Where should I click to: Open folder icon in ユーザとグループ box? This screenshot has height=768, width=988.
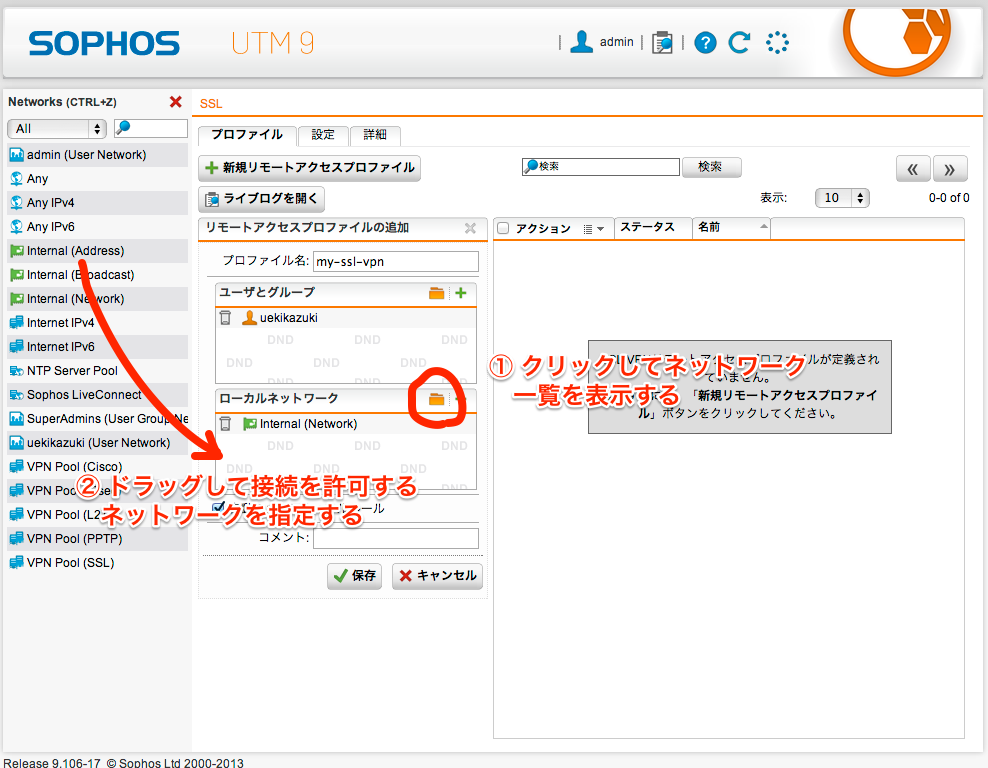437,293
